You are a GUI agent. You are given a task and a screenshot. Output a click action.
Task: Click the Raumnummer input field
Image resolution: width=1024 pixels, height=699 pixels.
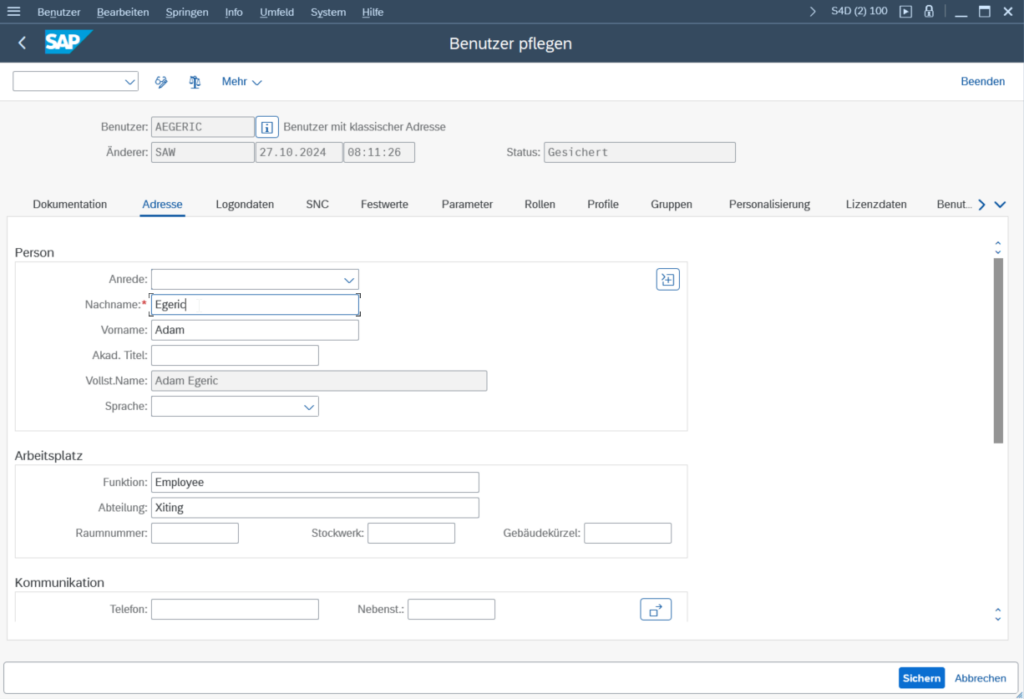(x=195, y=533)
